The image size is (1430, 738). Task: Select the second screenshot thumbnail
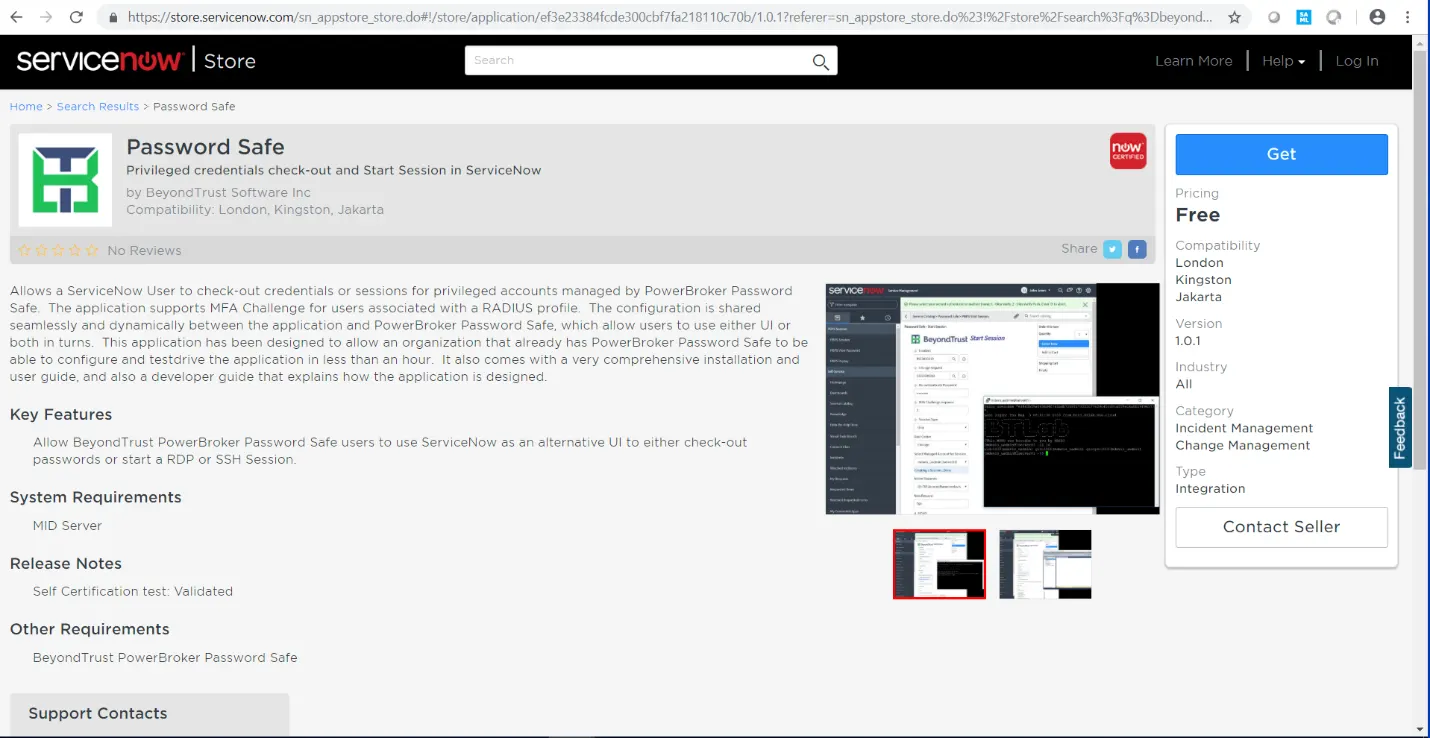point(1045,564)
